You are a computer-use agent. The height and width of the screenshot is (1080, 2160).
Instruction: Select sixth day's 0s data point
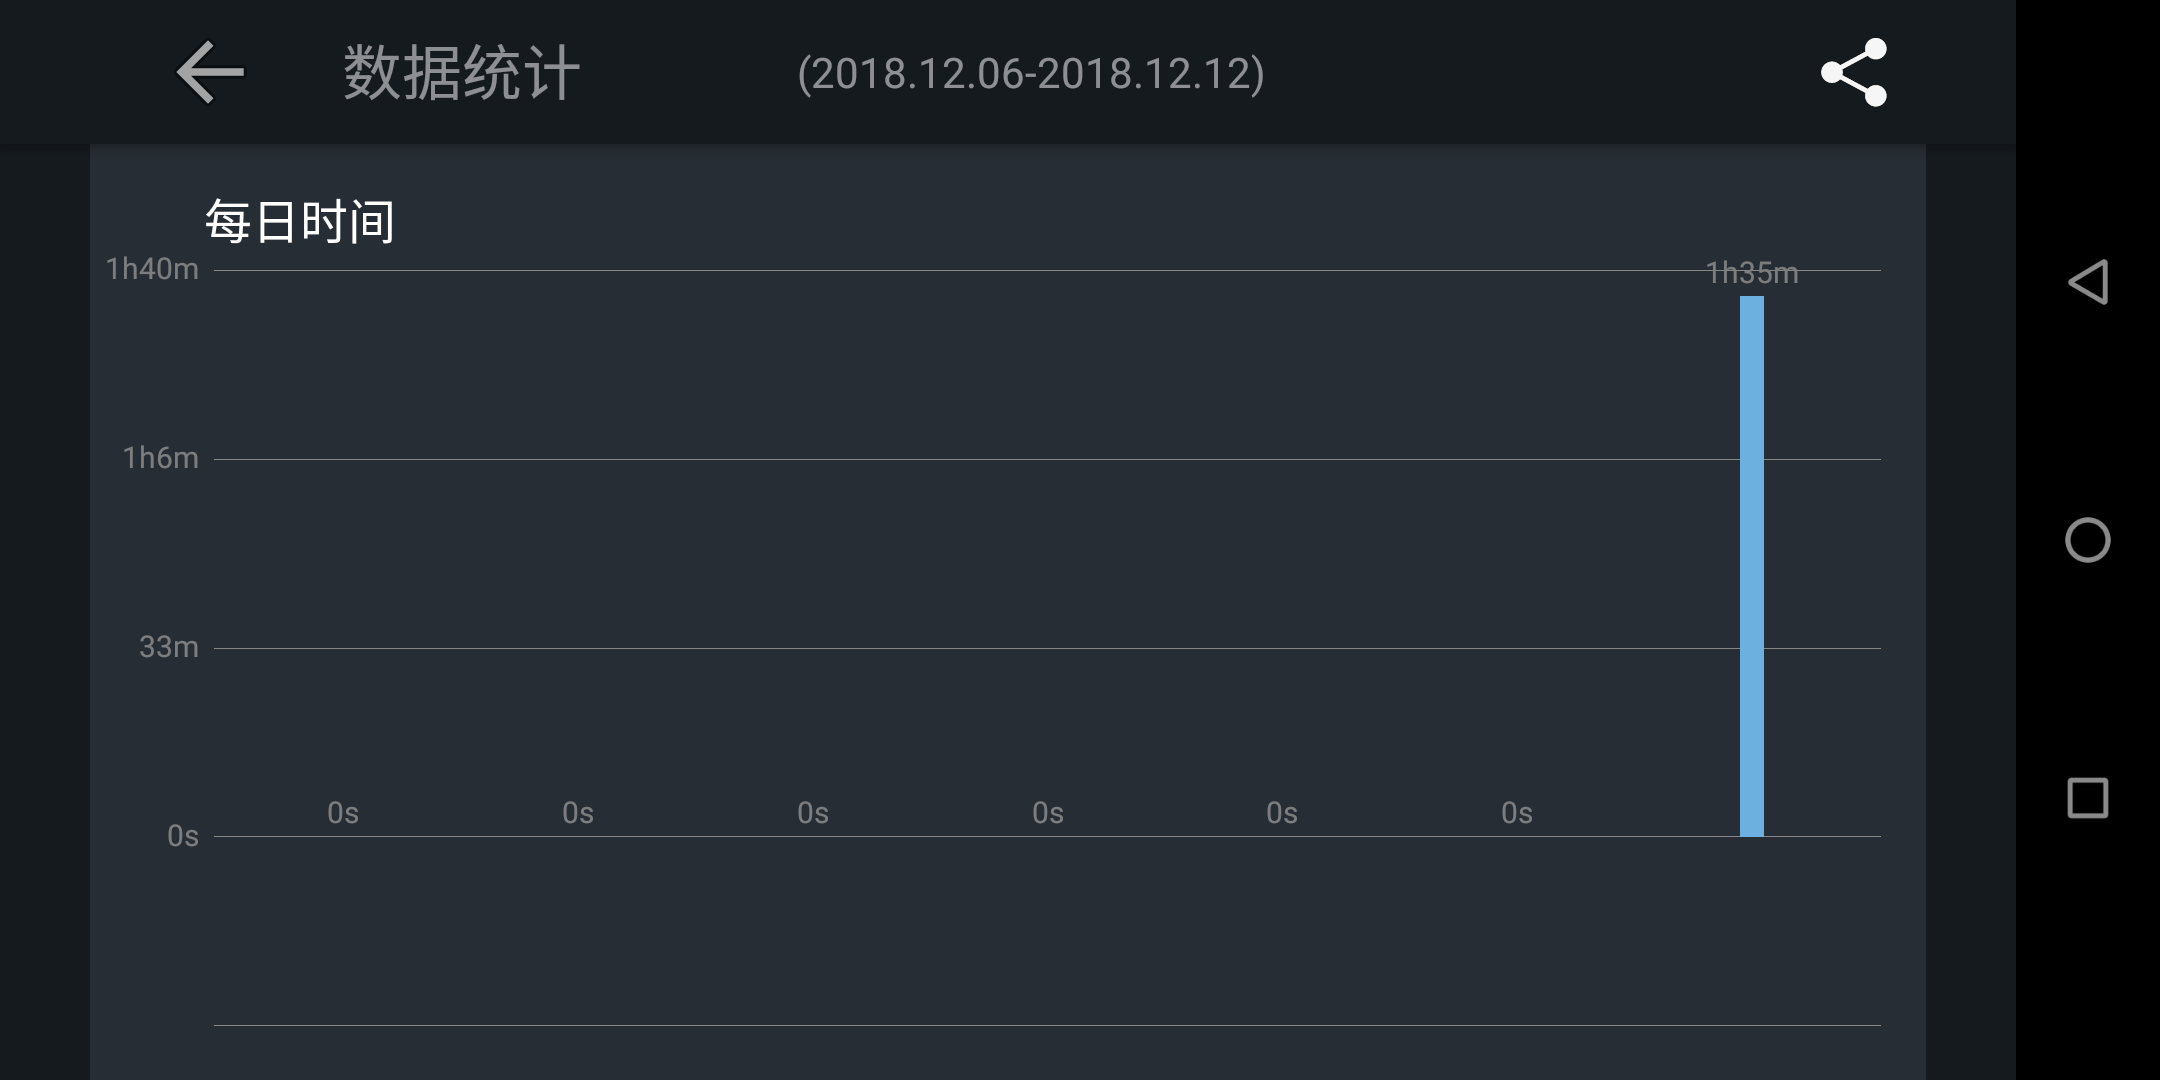1517,813
